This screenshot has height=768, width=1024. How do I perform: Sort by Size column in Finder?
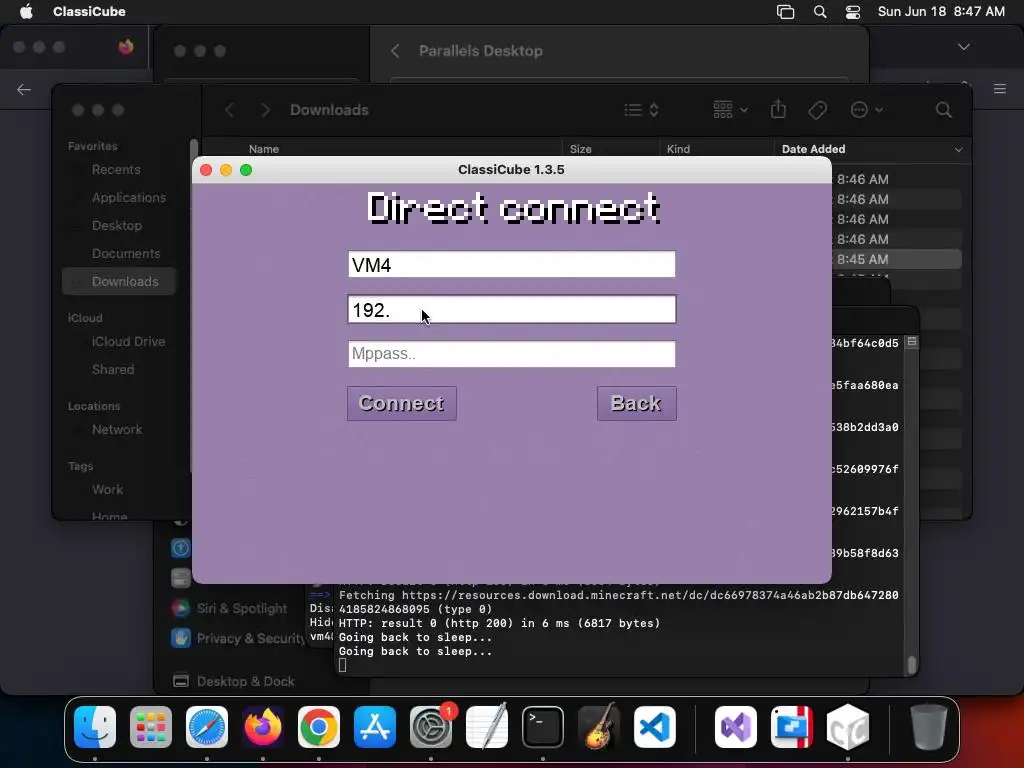coord(581,150)
